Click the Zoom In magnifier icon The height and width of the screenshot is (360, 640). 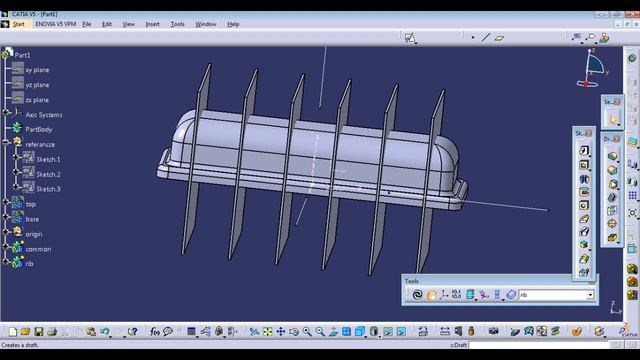pyautogui.click(x=307, y=332)
